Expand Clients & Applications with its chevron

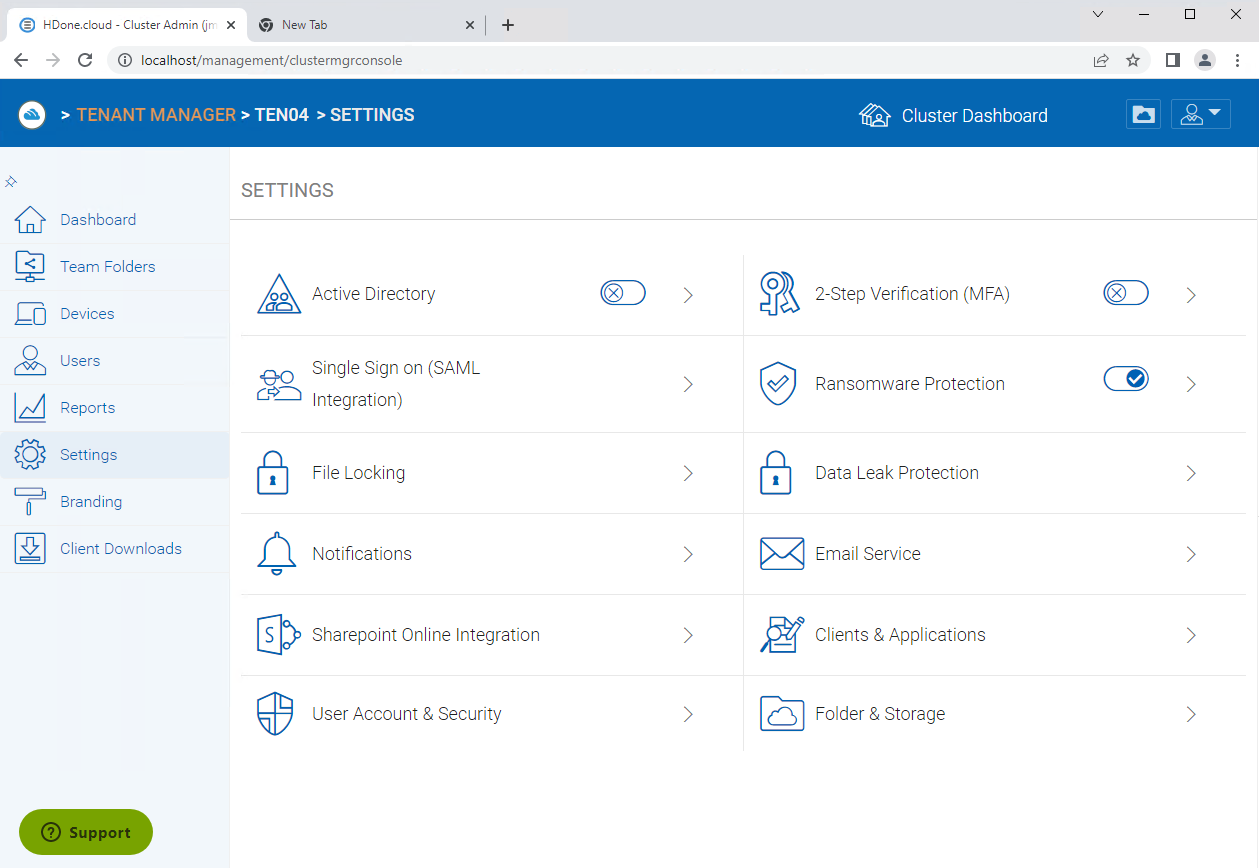tap(1191, 635)
